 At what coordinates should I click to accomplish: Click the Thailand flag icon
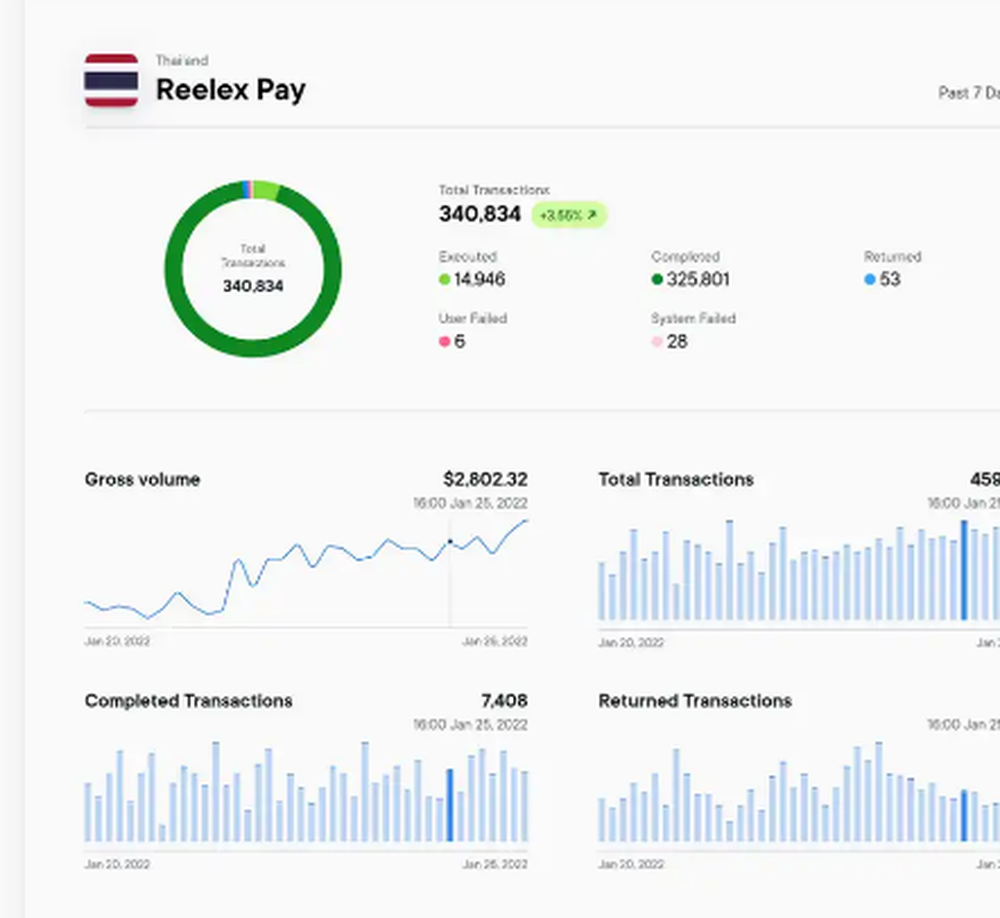pos(112,80)
